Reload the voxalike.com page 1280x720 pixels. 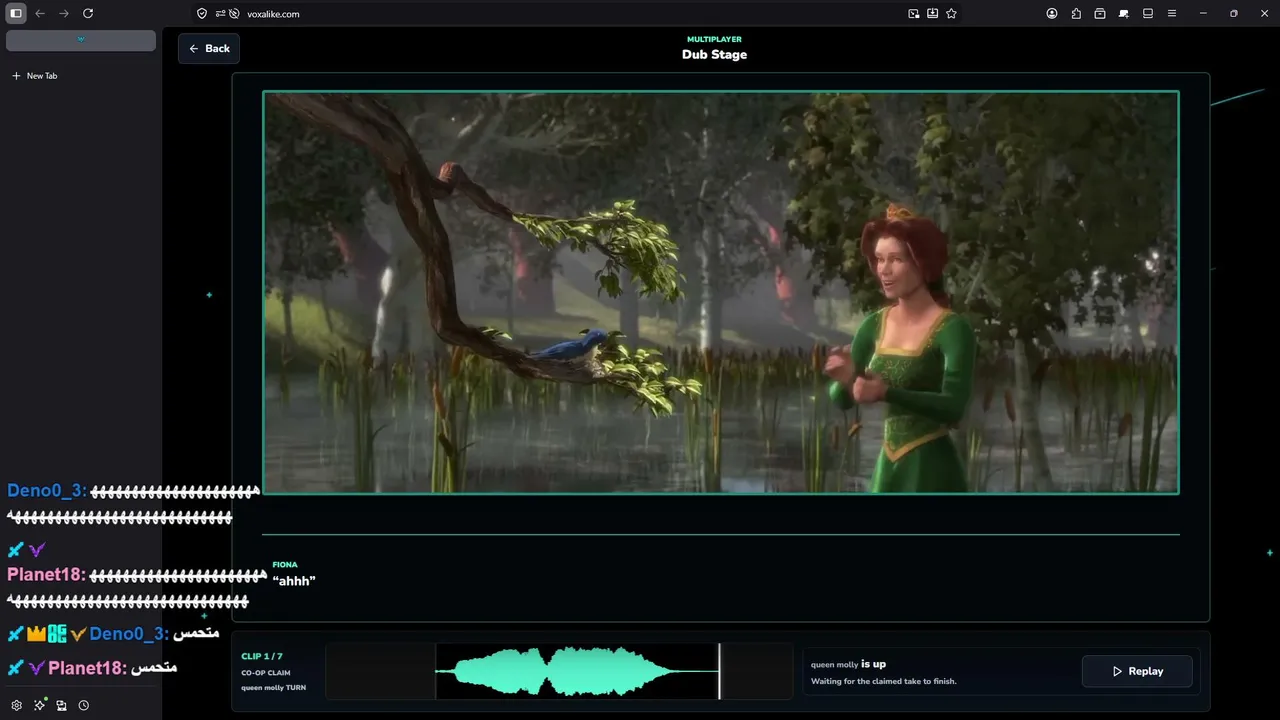pos(88,13)
